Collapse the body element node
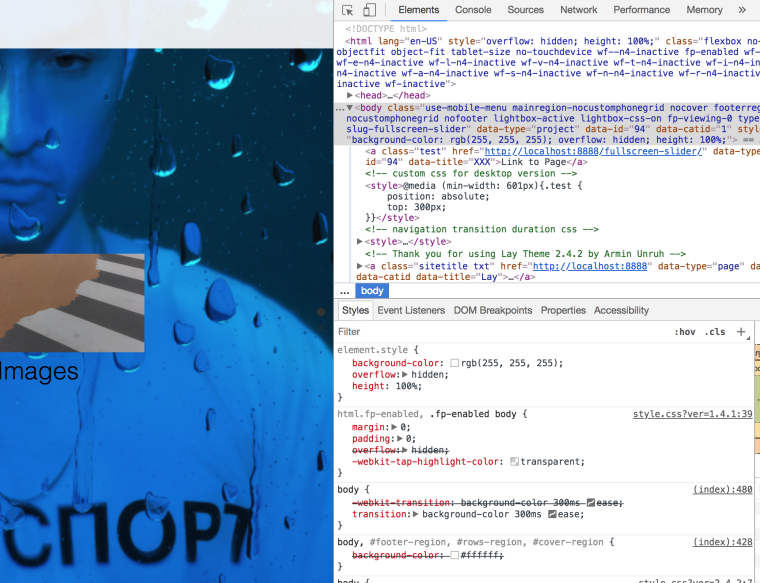The image size is (760, 583). pyautogui.click(x=350, y=107)
